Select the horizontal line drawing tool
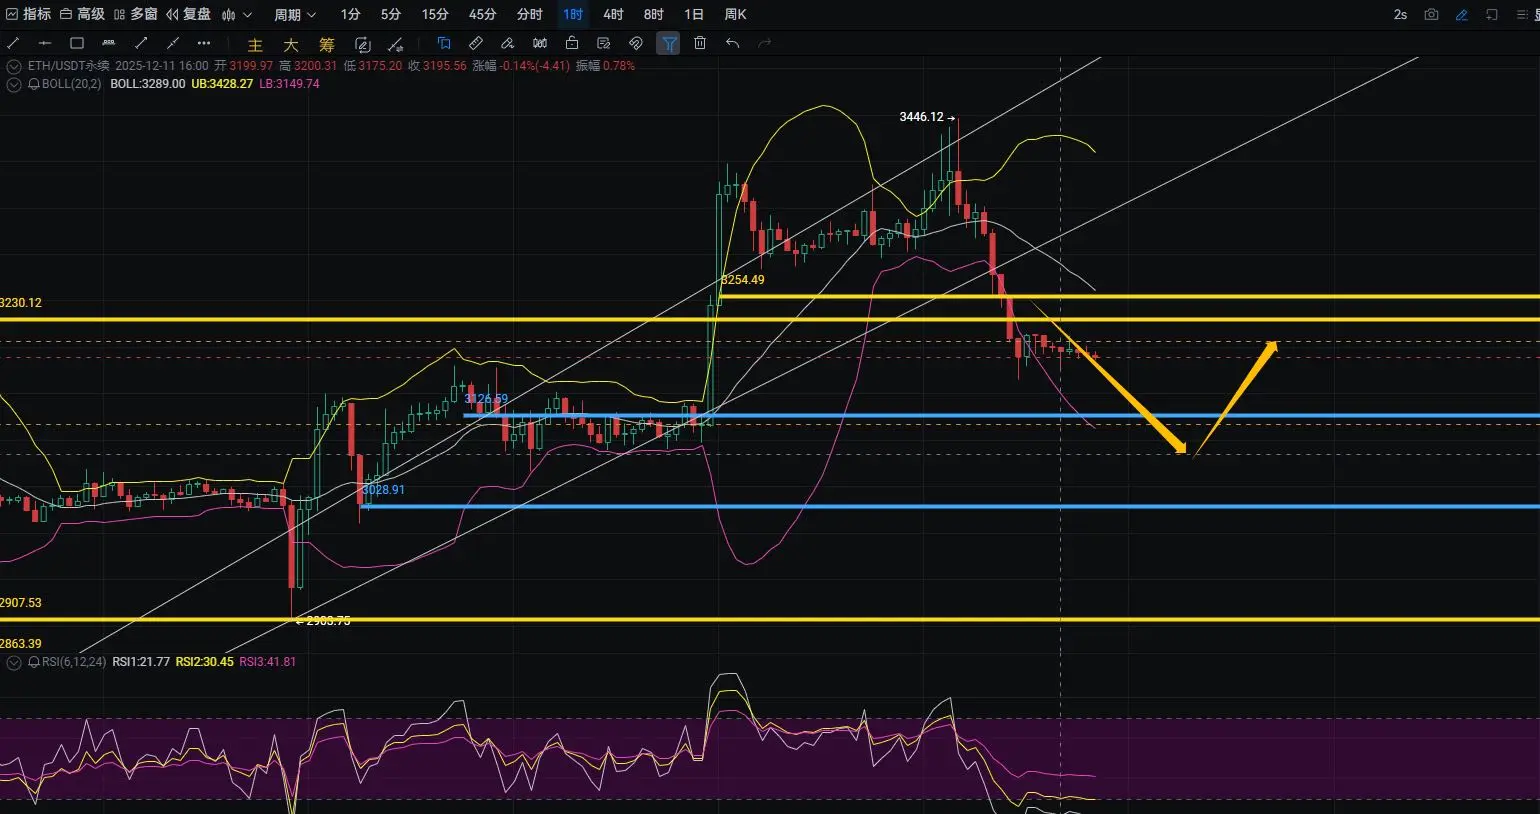The height and width of the screenshot is (814, 1540). [45, 43]
